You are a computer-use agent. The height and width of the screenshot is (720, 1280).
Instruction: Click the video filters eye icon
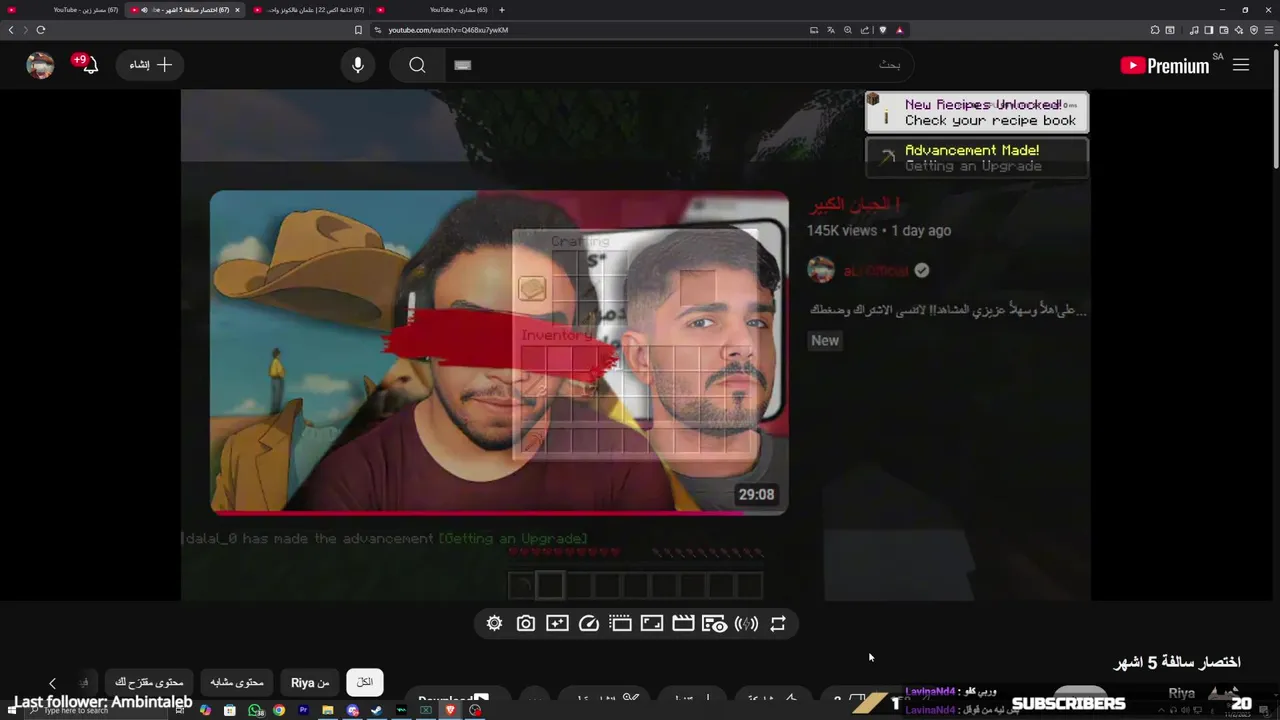tap(714, 623)
